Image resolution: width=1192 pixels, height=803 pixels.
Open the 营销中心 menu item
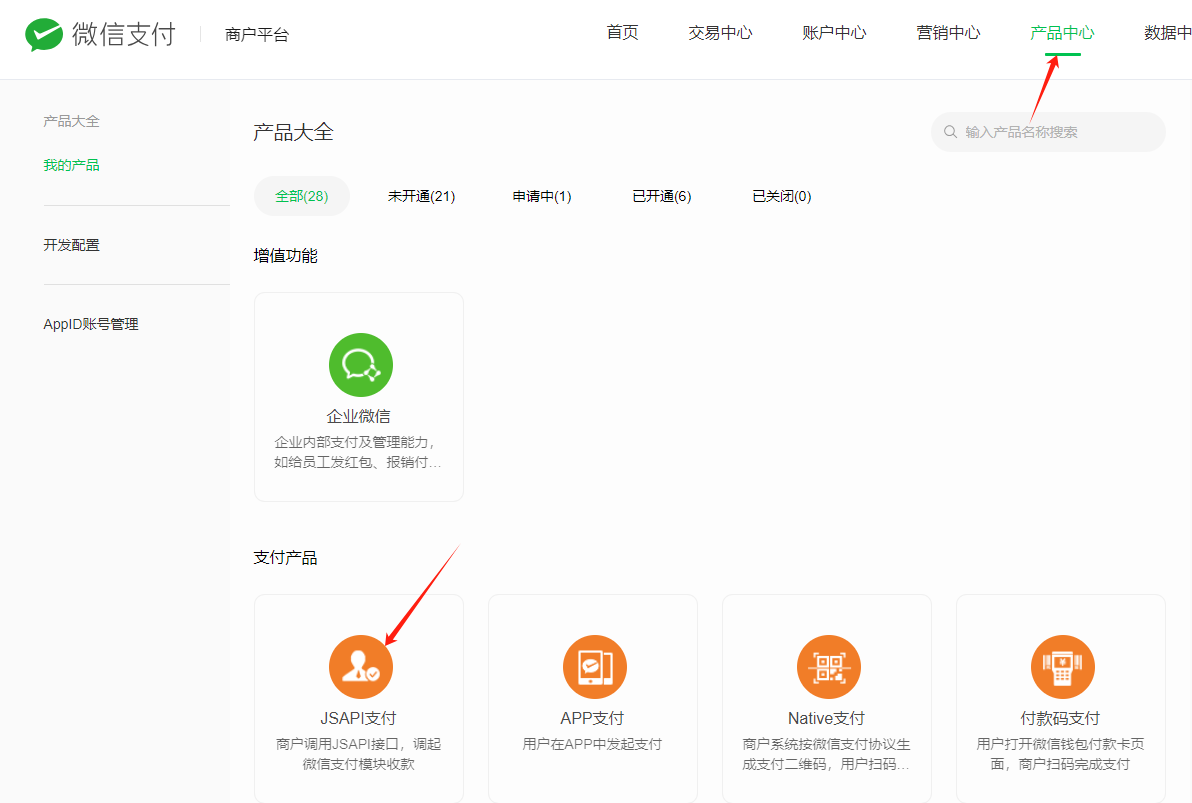948,33
